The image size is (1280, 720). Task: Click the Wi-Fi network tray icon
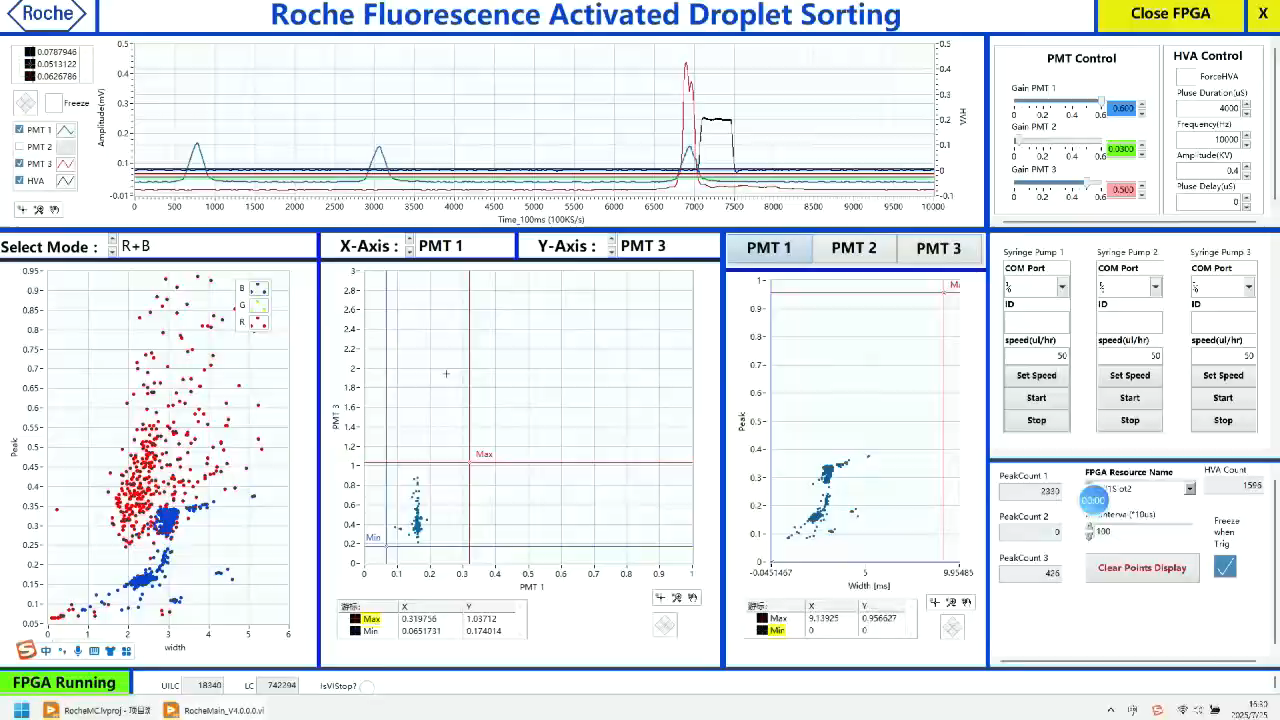pos(1183,710)
